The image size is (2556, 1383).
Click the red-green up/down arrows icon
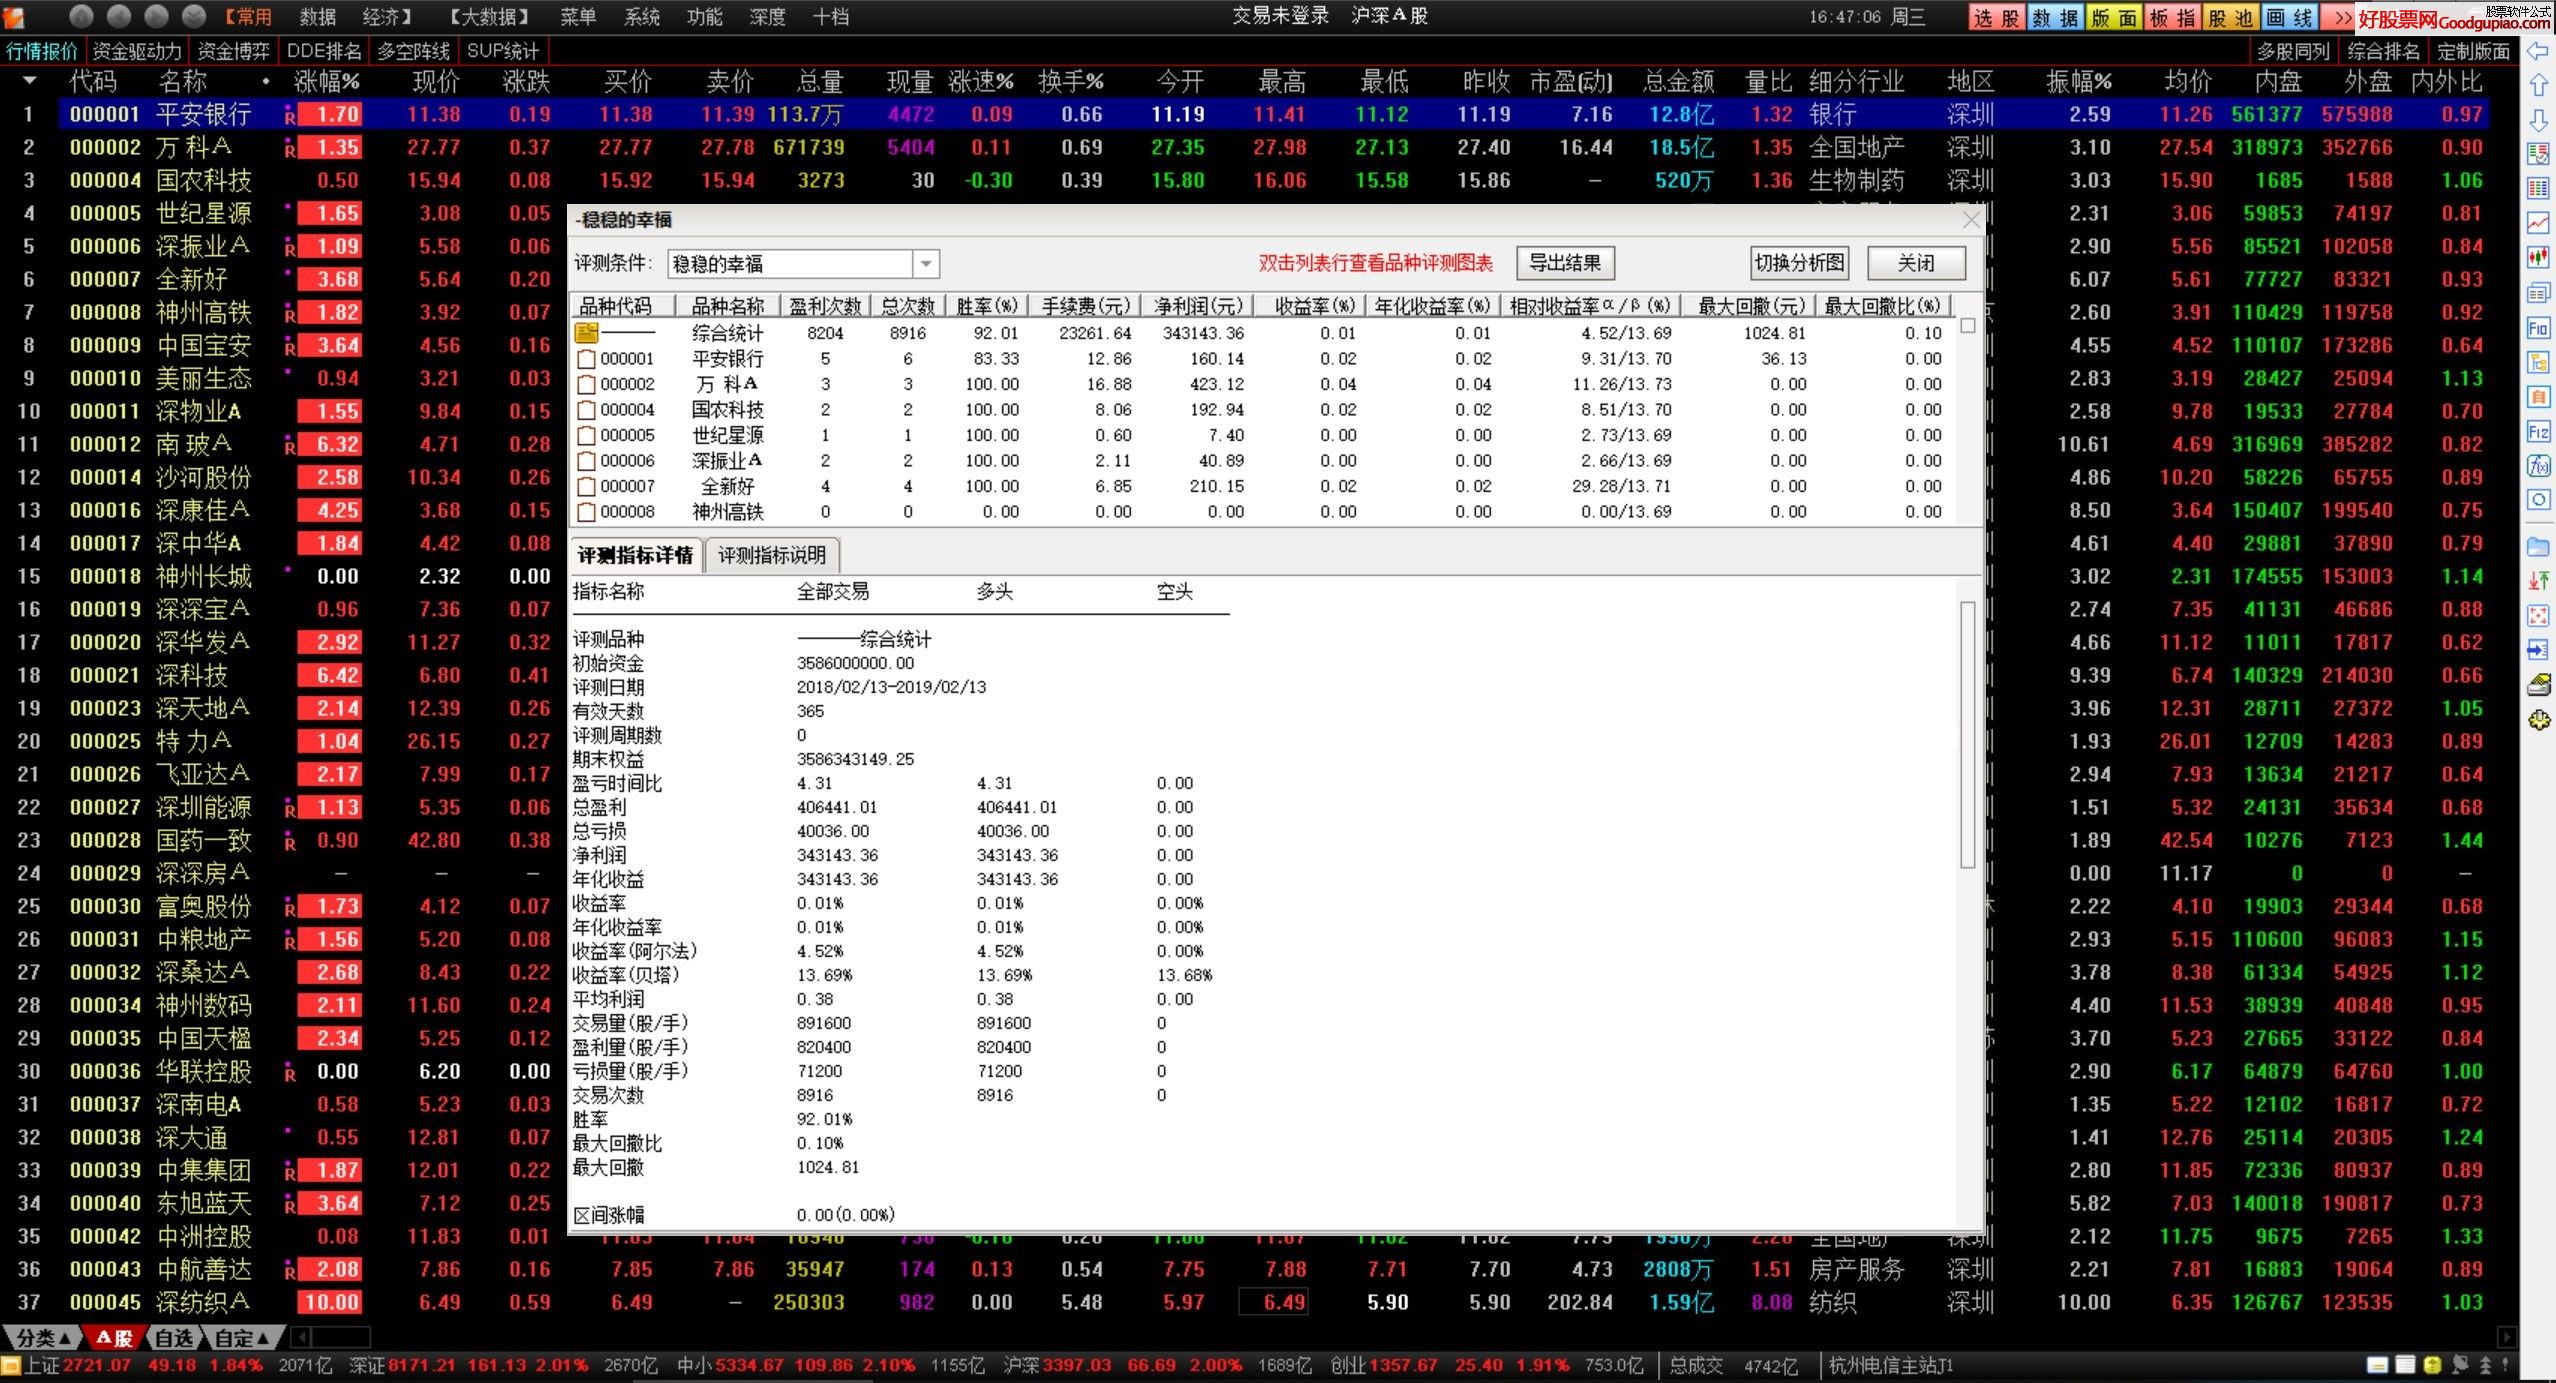[x=2538, y=581]
